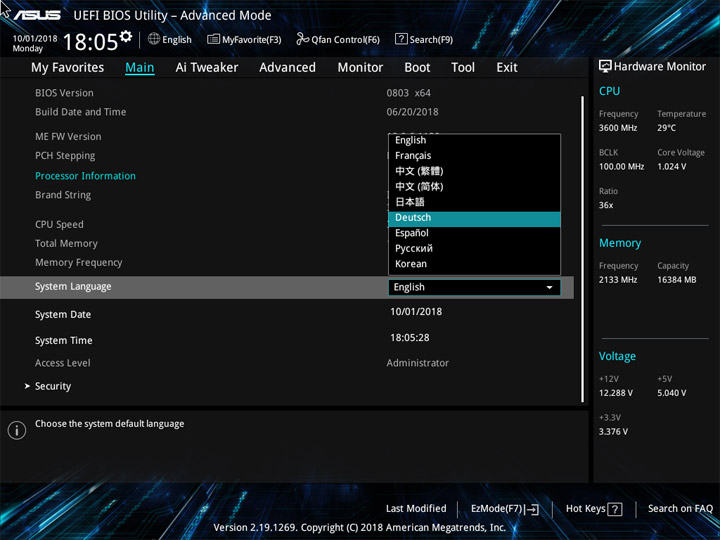Click CPU temperature value 29°C
The height and width of the screenshot is (540, 720).
(666, 128)
